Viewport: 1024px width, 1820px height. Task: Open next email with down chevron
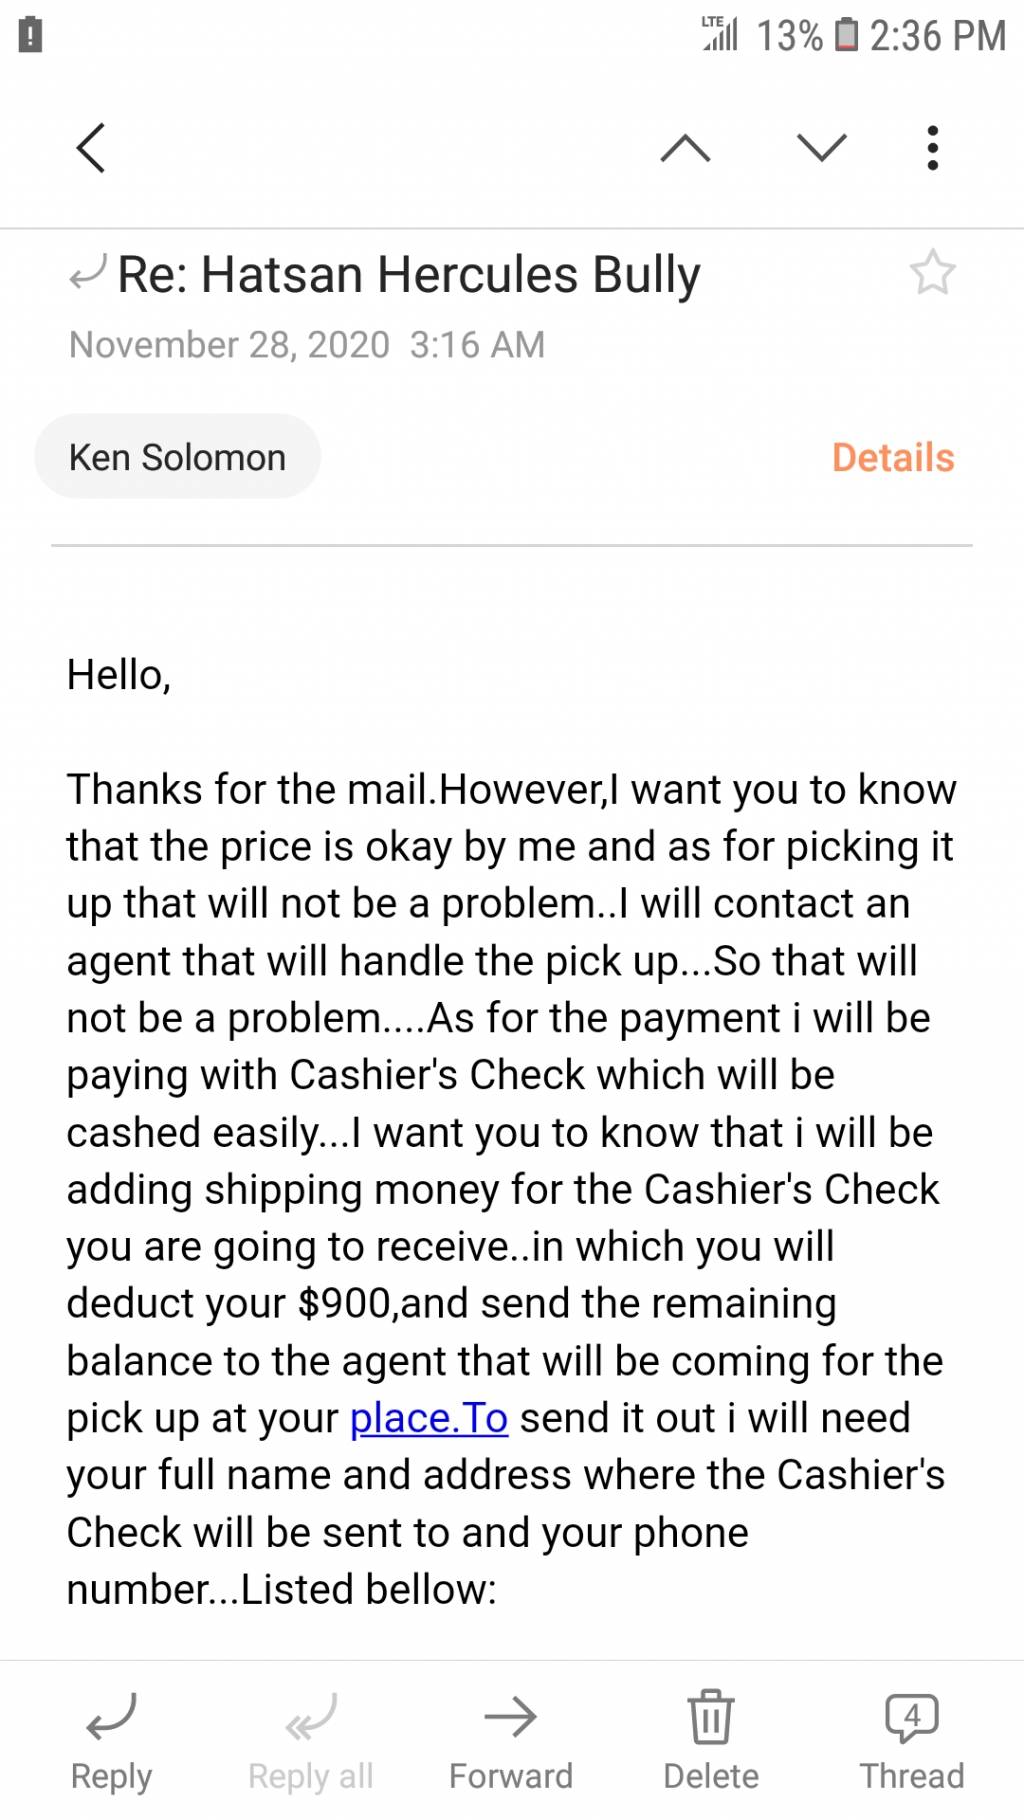point(822,148)
